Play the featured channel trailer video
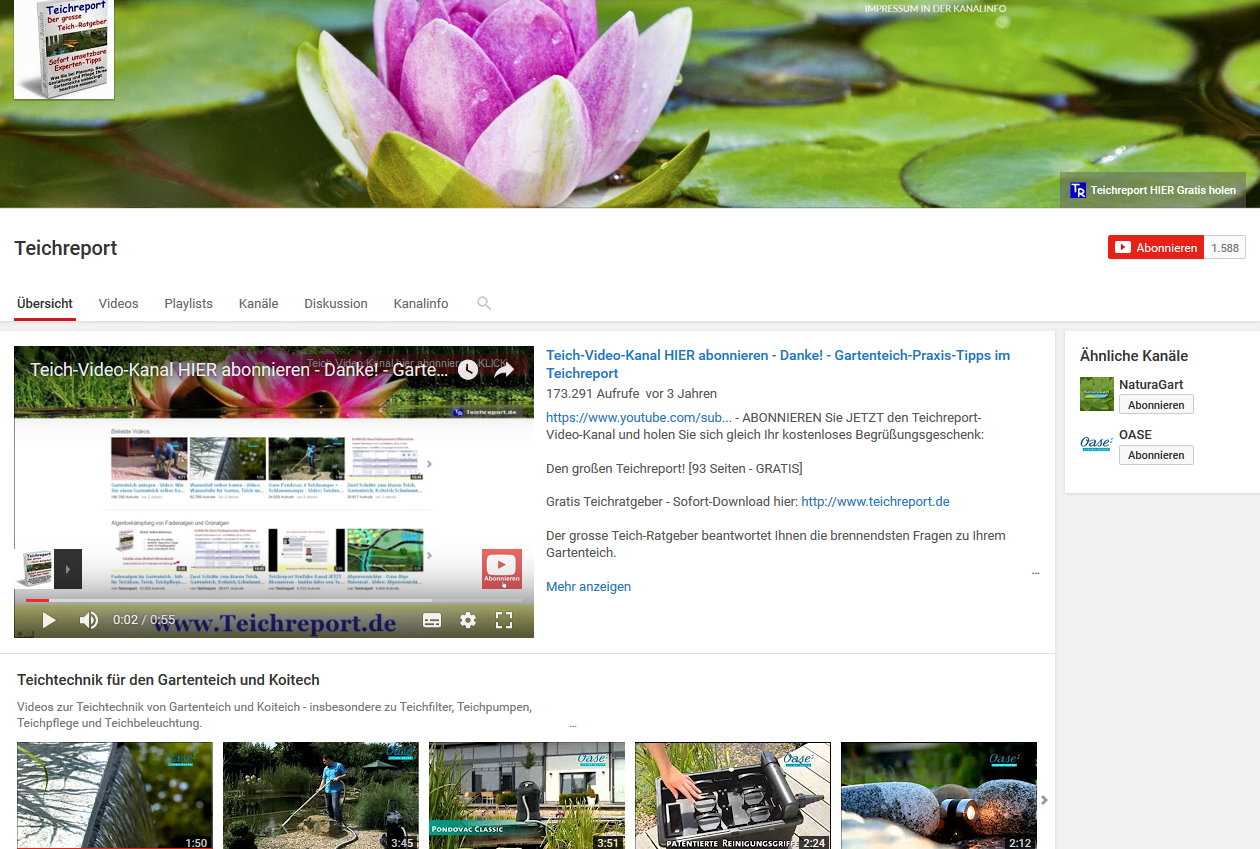Screen dimensions: 1260x849 pyautogui.click(x=48, y=620)
